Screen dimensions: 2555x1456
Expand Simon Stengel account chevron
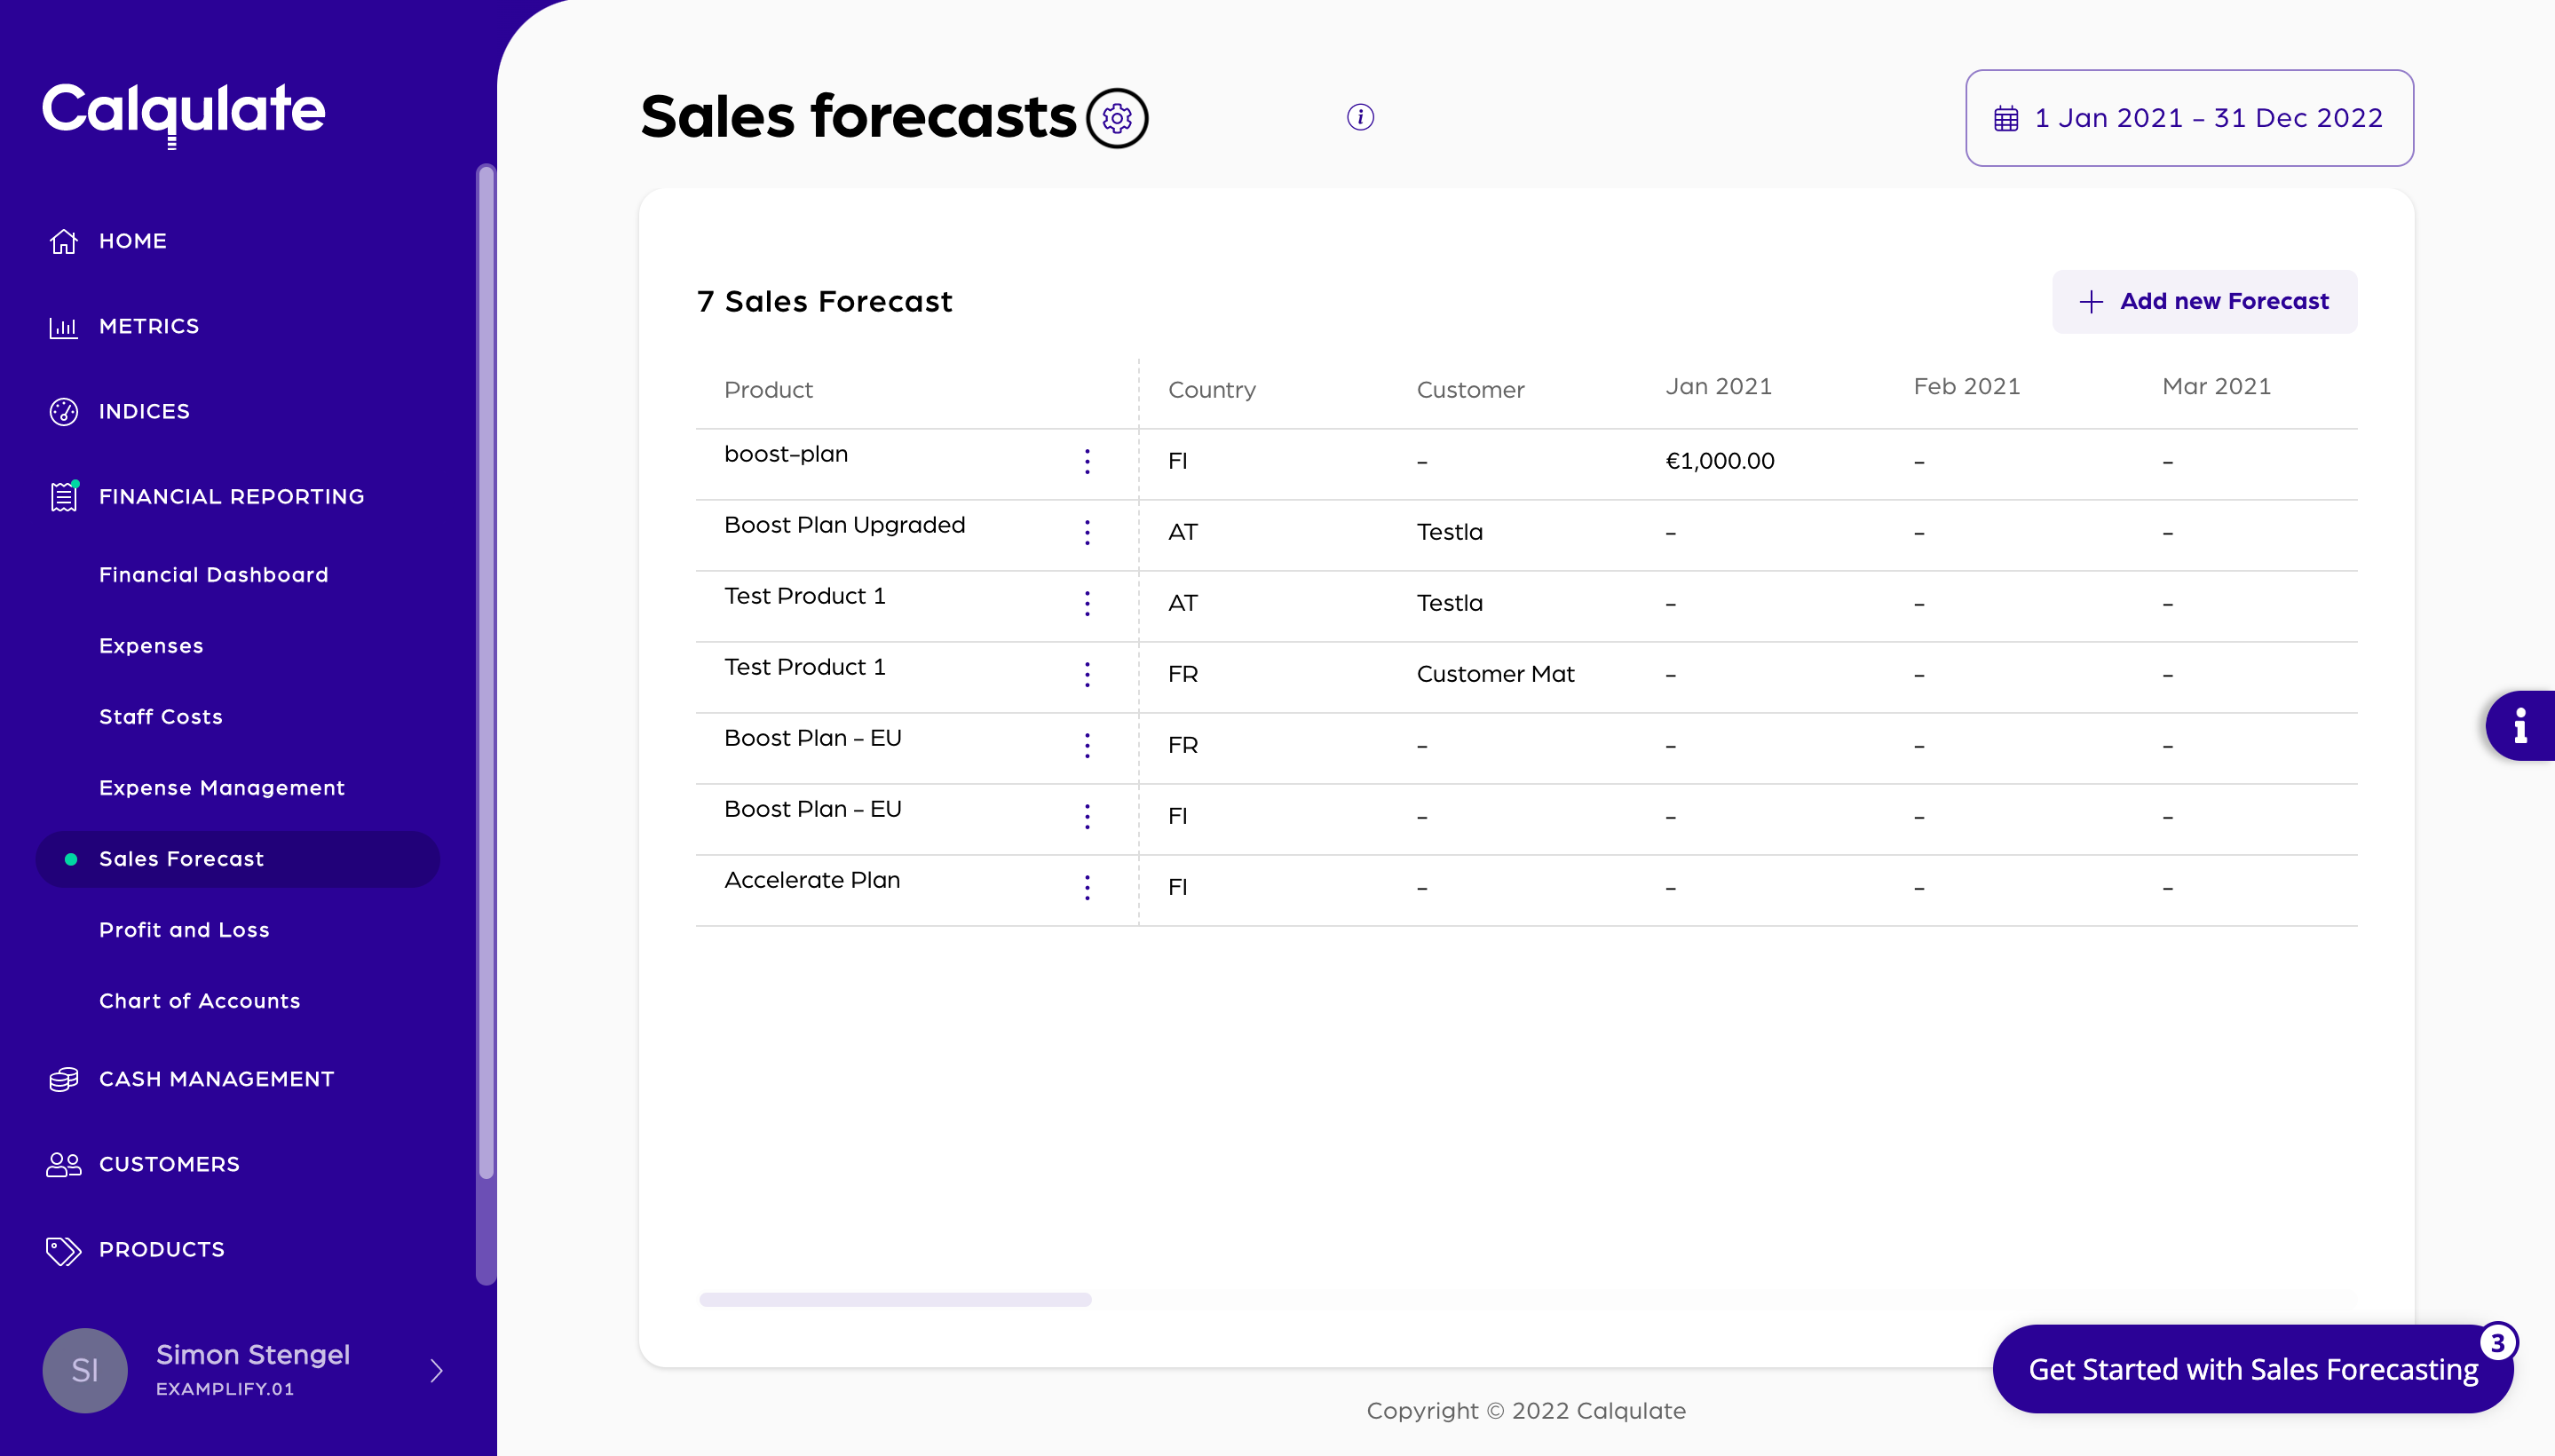click(436, 1370)
